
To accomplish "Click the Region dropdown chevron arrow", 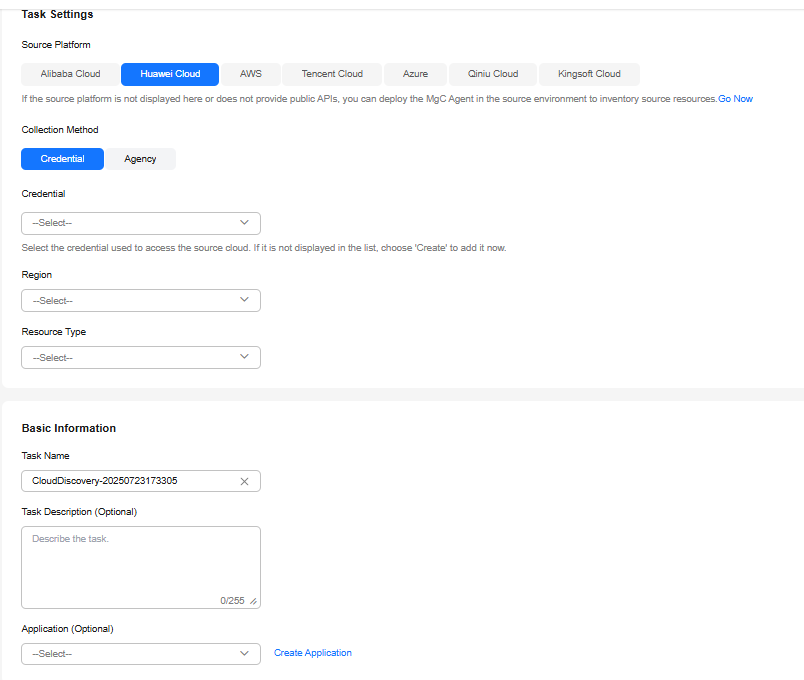I will click(x=244, y=300).
